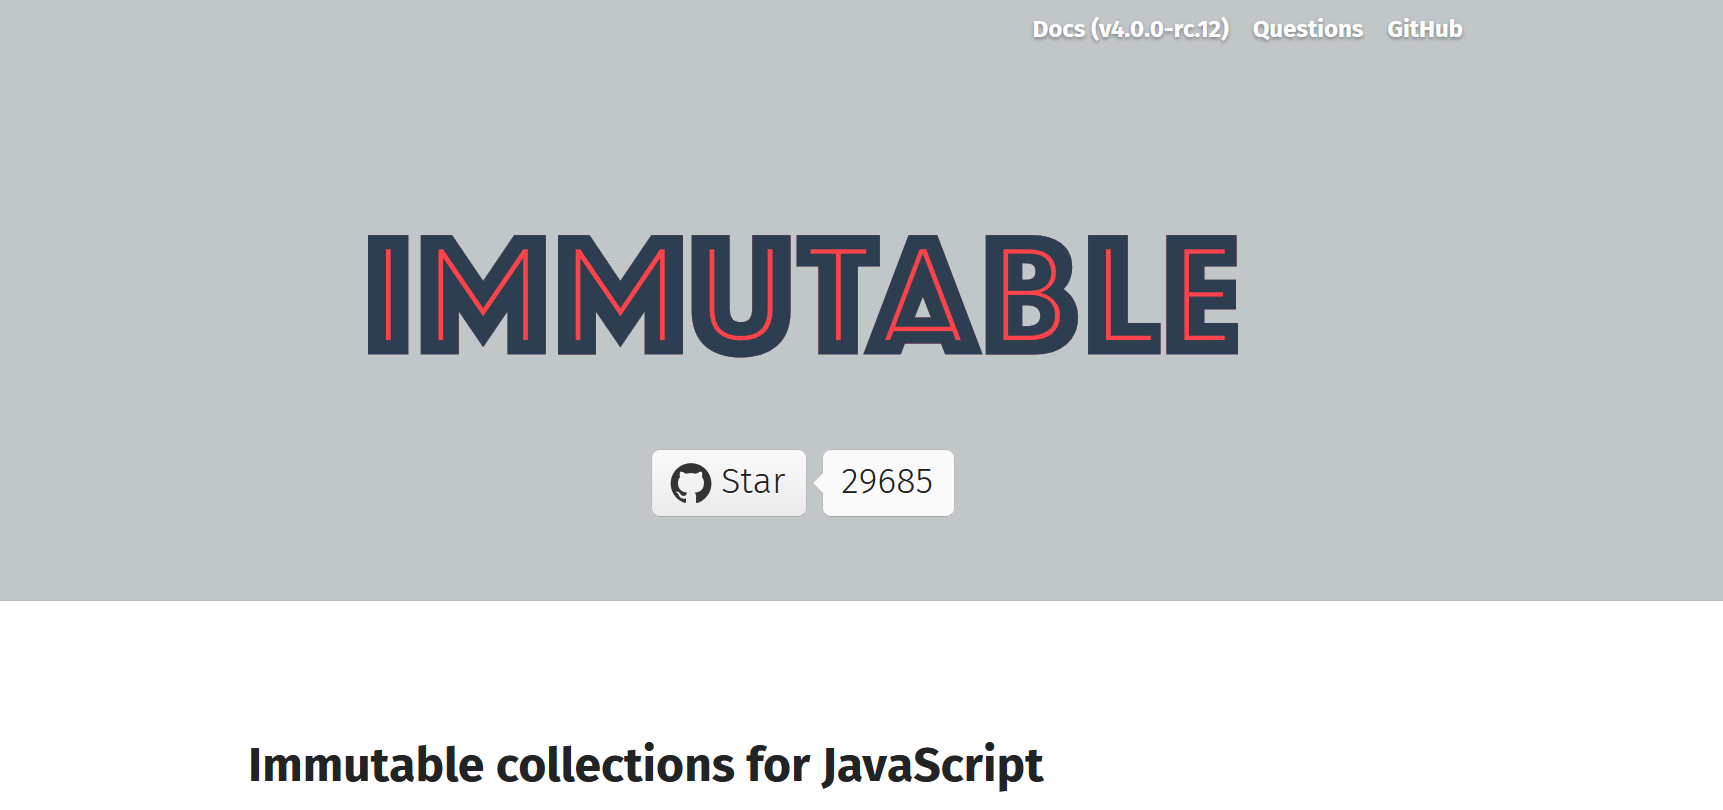Select letter U in IMMUTABLE logo
The height and width of the screenshot is (810, 1723).
(x=740, y=295)
